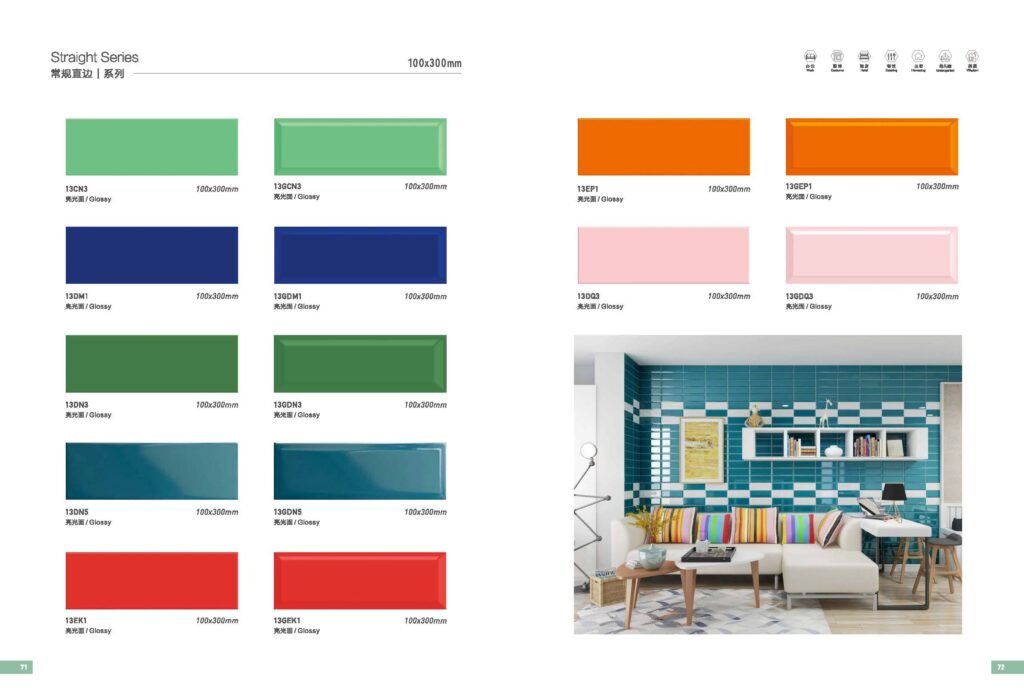Select the light green 13CN3 tile swatch
Viewport: 1024px width, 695px height.
[152, 146]
